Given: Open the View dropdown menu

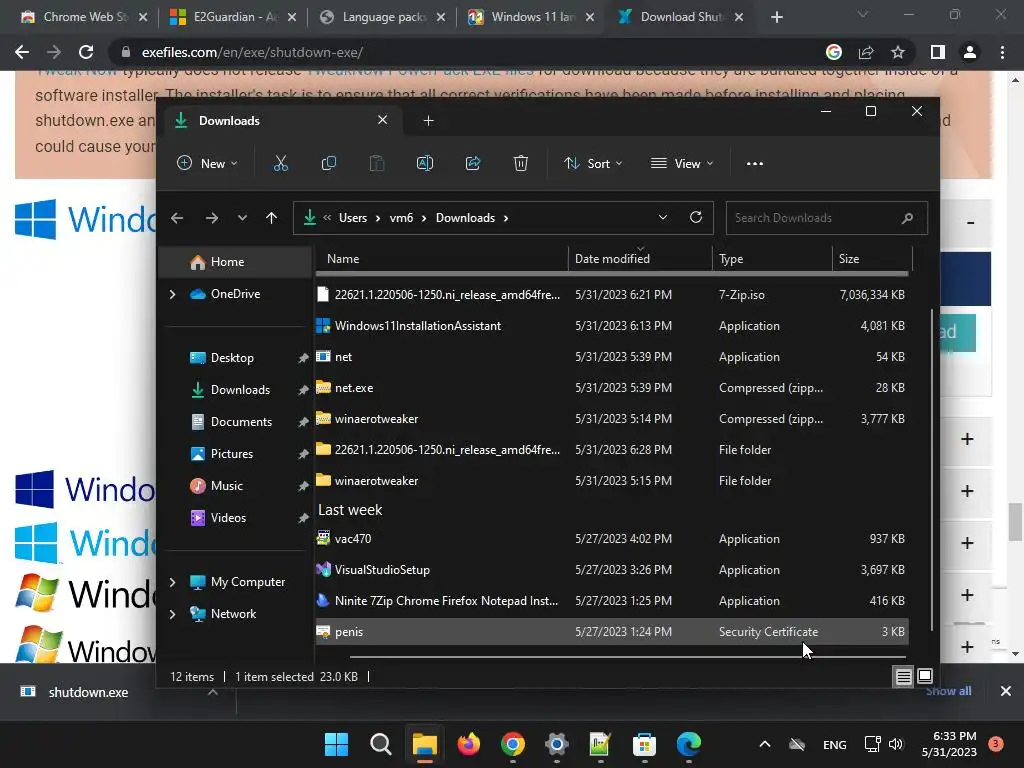Looking at the screenshot, I should [682, 163].
